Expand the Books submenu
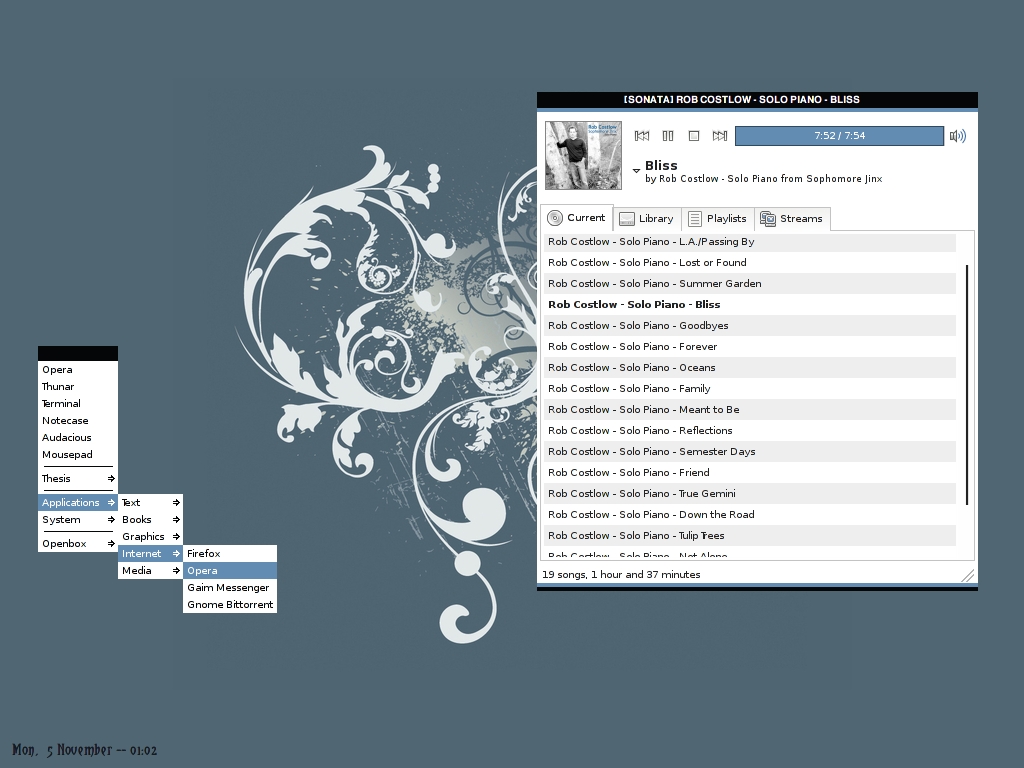The width and height of the screenshot is (1024, 768). pos(150,520)
